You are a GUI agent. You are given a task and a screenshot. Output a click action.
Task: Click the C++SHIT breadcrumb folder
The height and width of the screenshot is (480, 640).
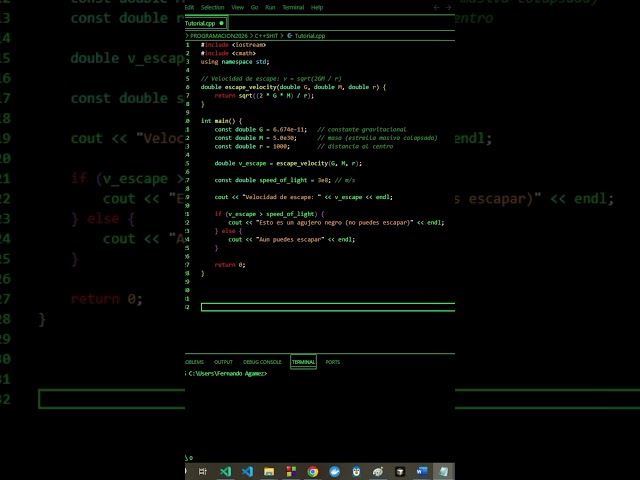(266, 36)
